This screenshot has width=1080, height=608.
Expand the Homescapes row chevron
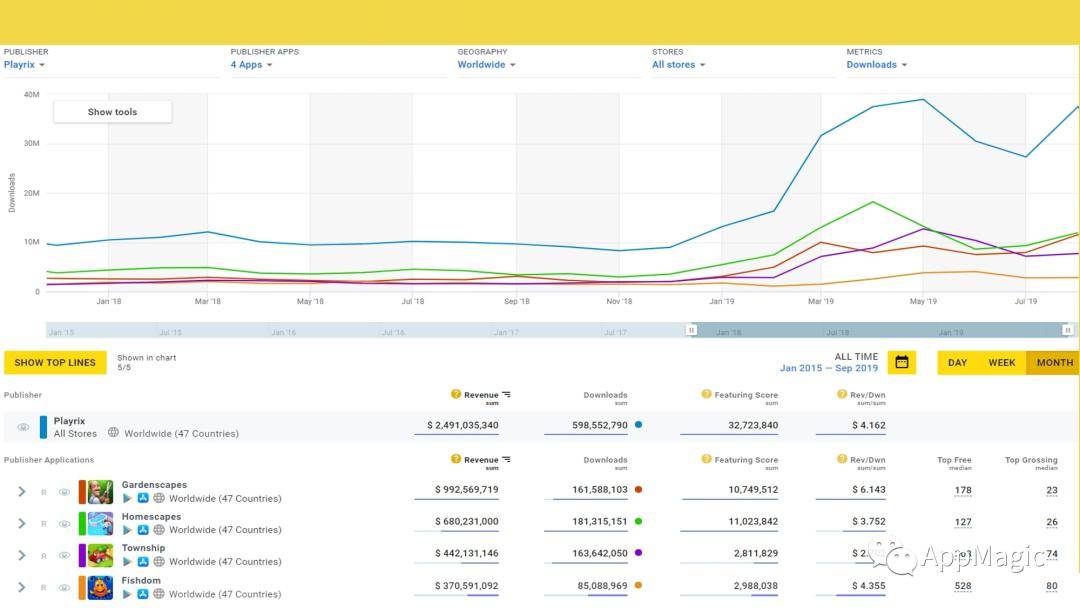pos(22,523)
